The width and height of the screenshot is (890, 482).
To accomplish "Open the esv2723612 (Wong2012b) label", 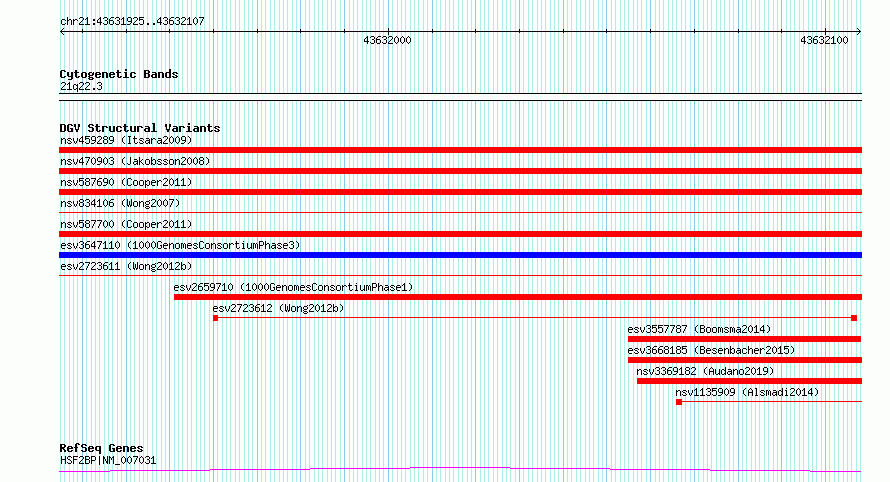I will (x=278, y=308).
